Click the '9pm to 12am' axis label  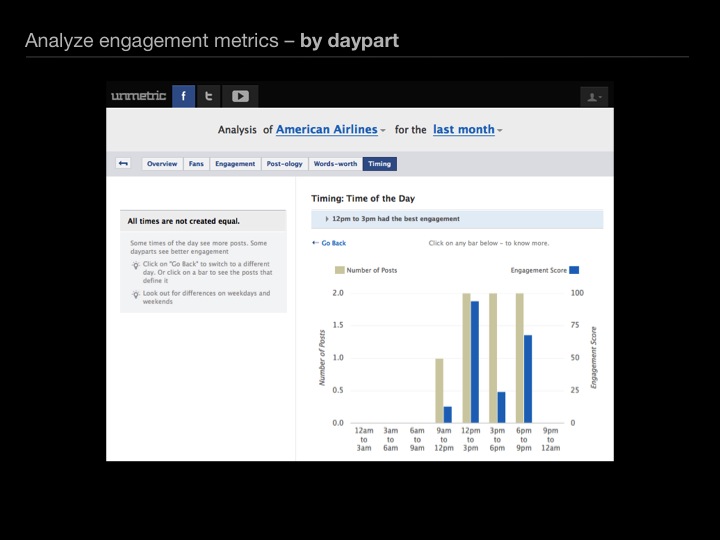point(550,439)
